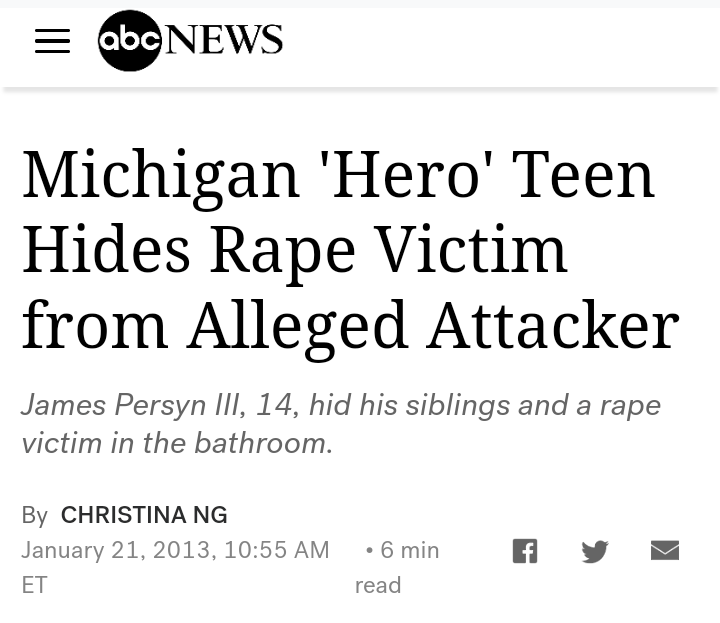Share the article on Twitter
Viewport: 720px width, 623px height.
[x=595, y=551]
